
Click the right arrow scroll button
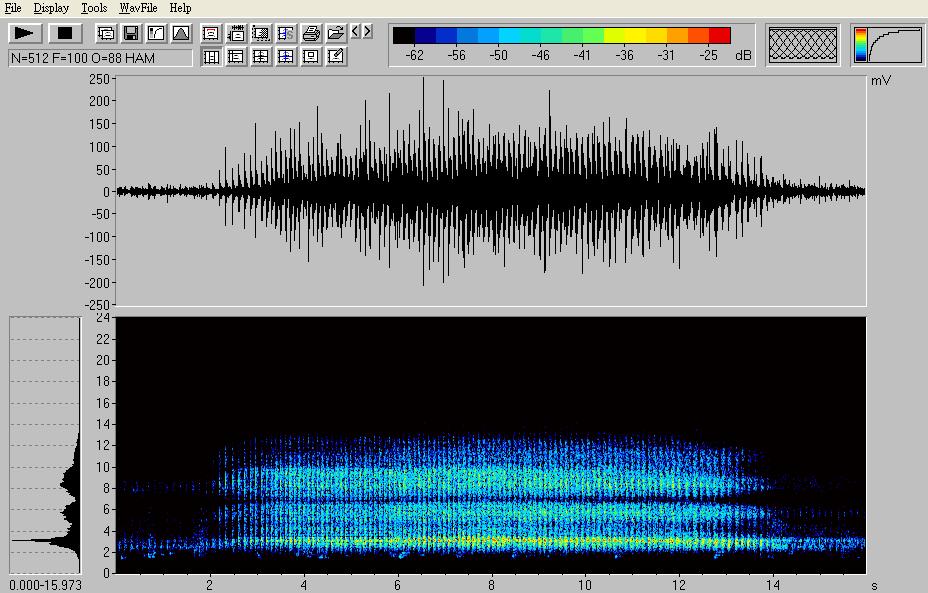[x=367, y=32]
